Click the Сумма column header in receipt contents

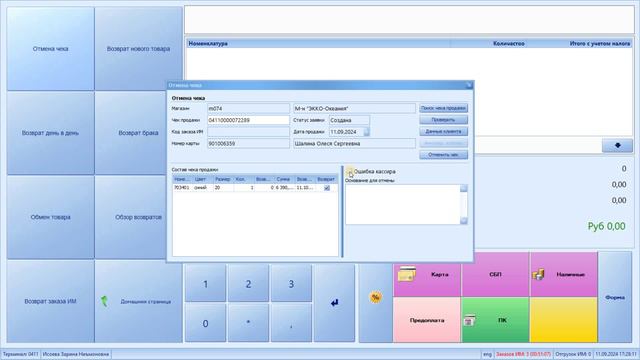click(283, 179)
